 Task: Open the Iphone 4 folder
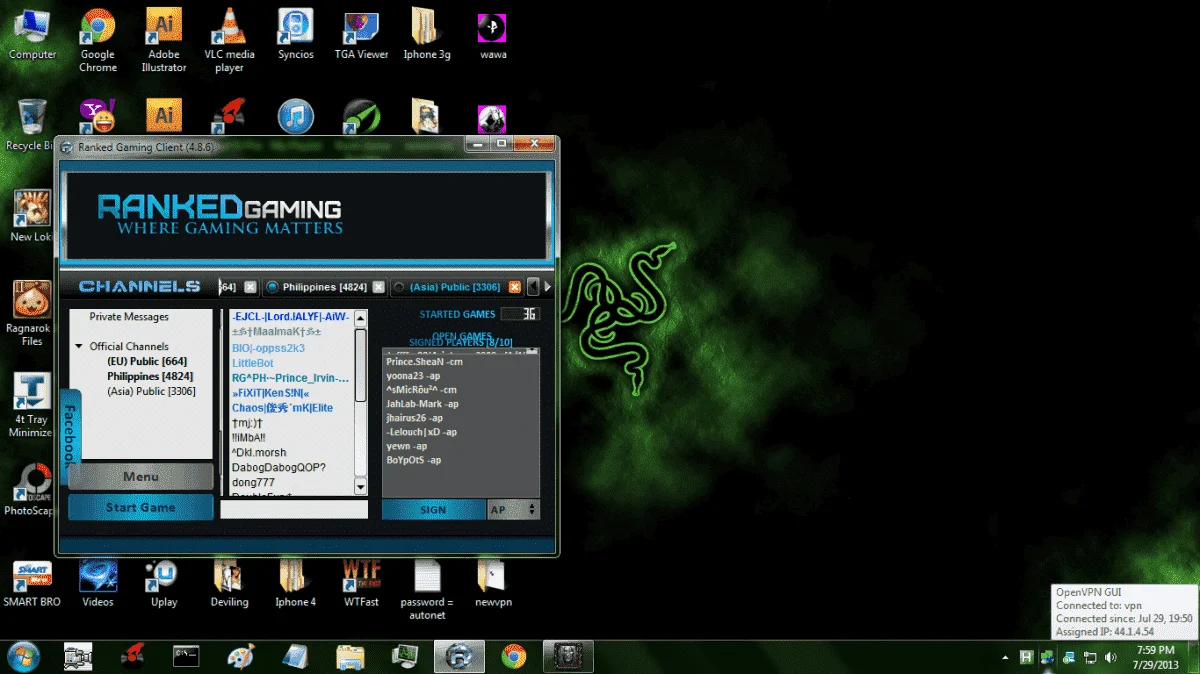pos(295,583)
